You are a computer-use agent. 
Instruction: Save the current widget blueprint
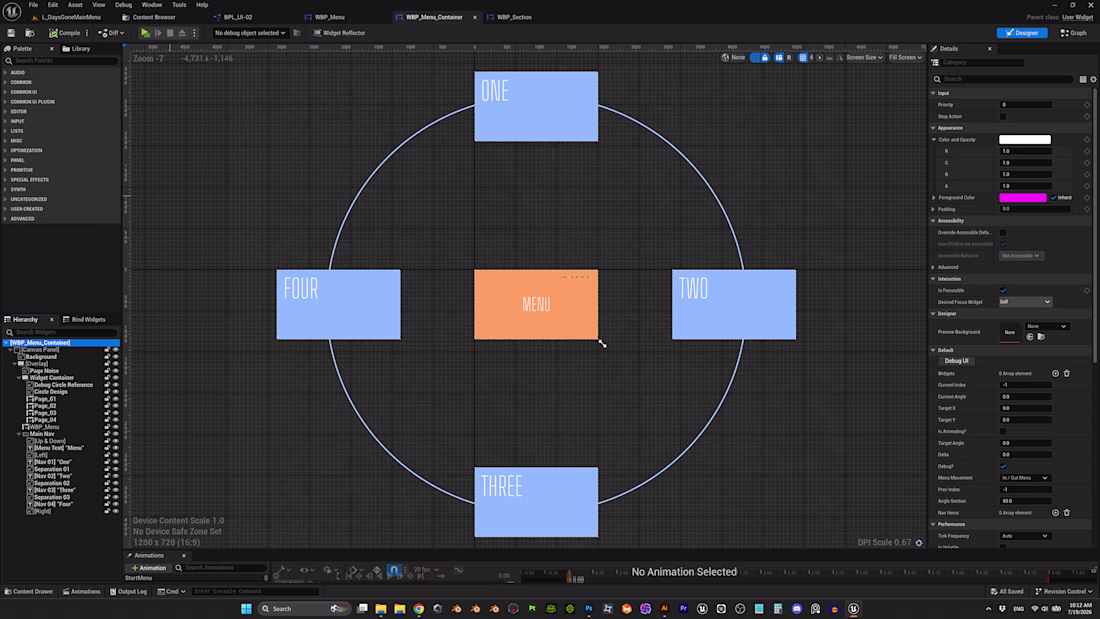click(x=11, y=33)
